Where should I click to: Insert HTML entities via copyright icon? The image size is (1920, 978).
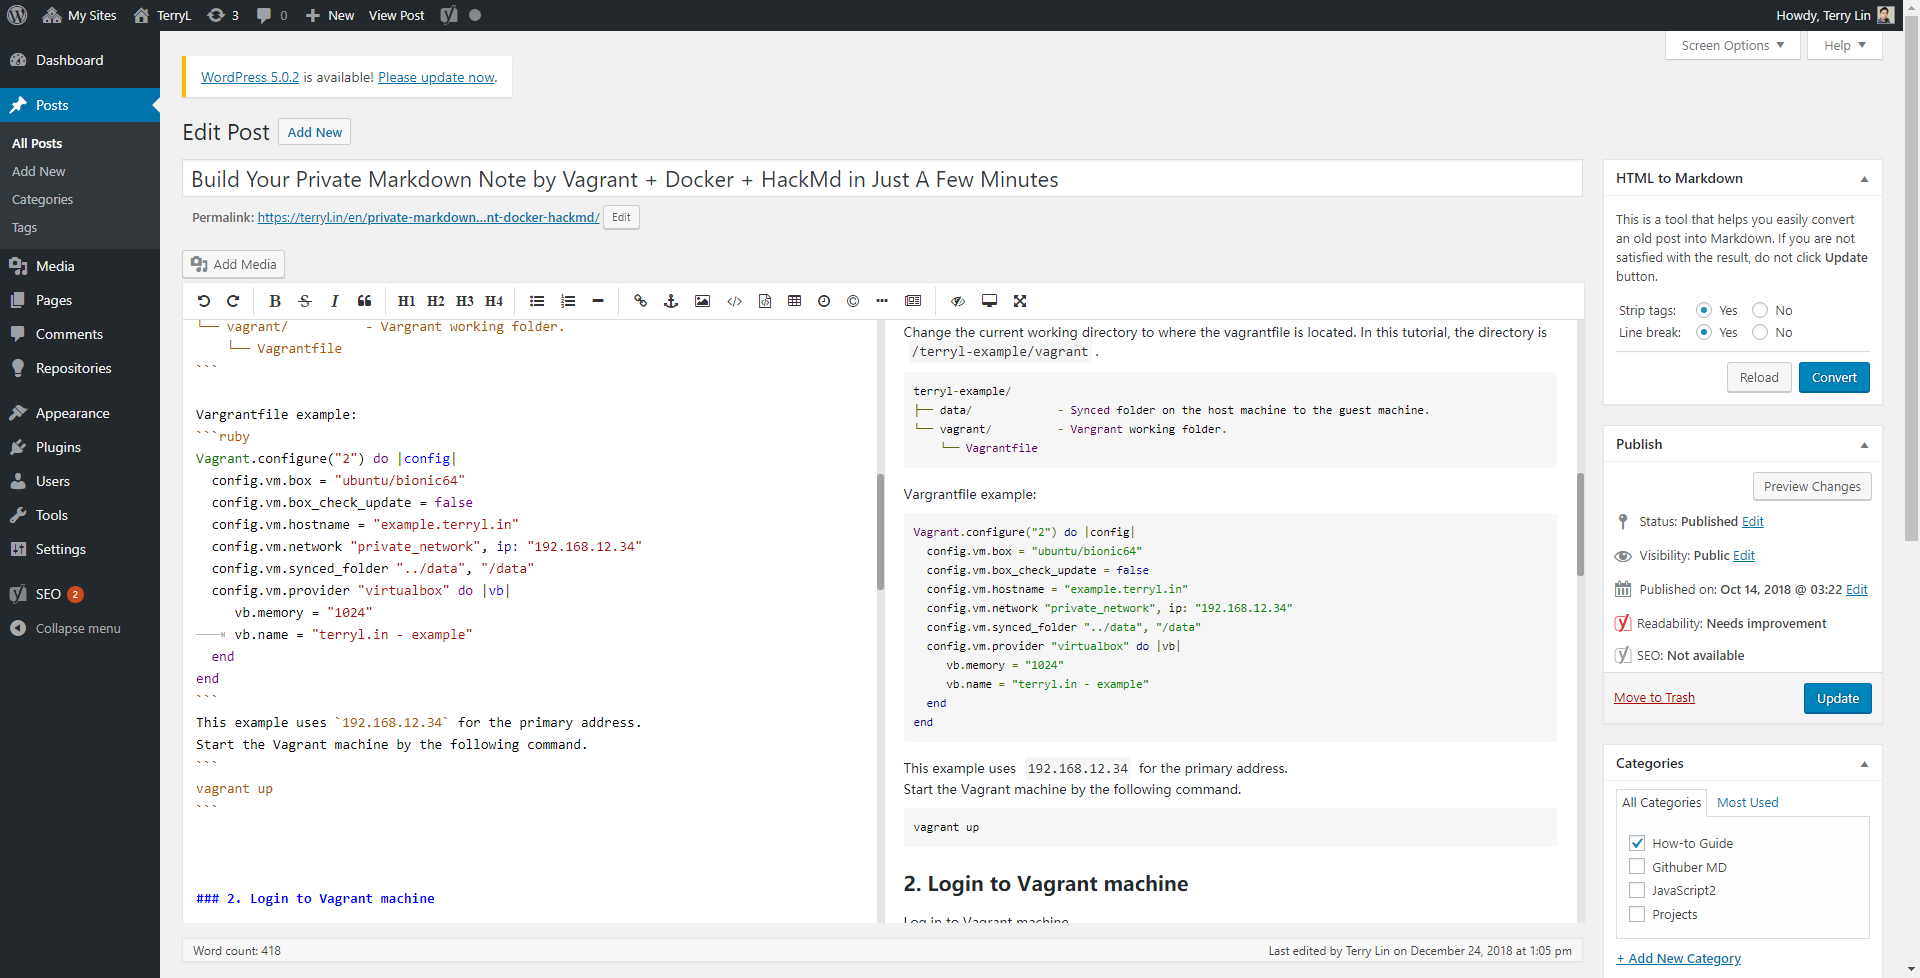[853, 301]
